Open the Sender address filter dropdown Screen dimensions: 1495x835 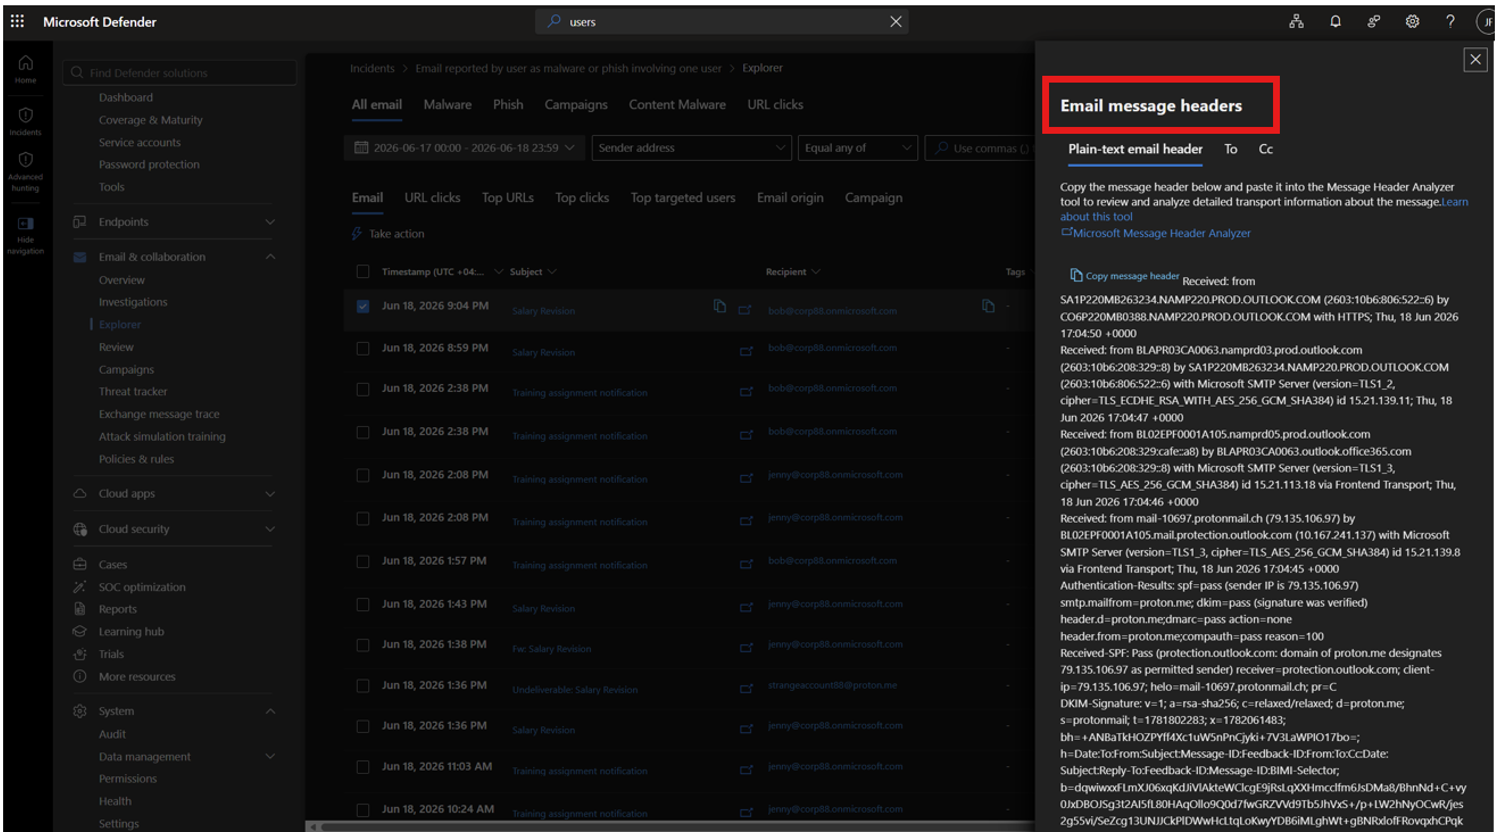click(x=692, y=147)
